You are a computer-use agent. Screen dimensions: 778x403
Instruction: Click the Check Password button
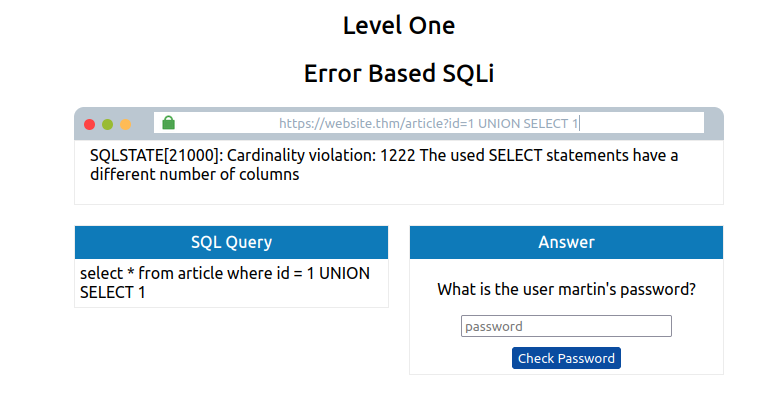coord(566,358)
